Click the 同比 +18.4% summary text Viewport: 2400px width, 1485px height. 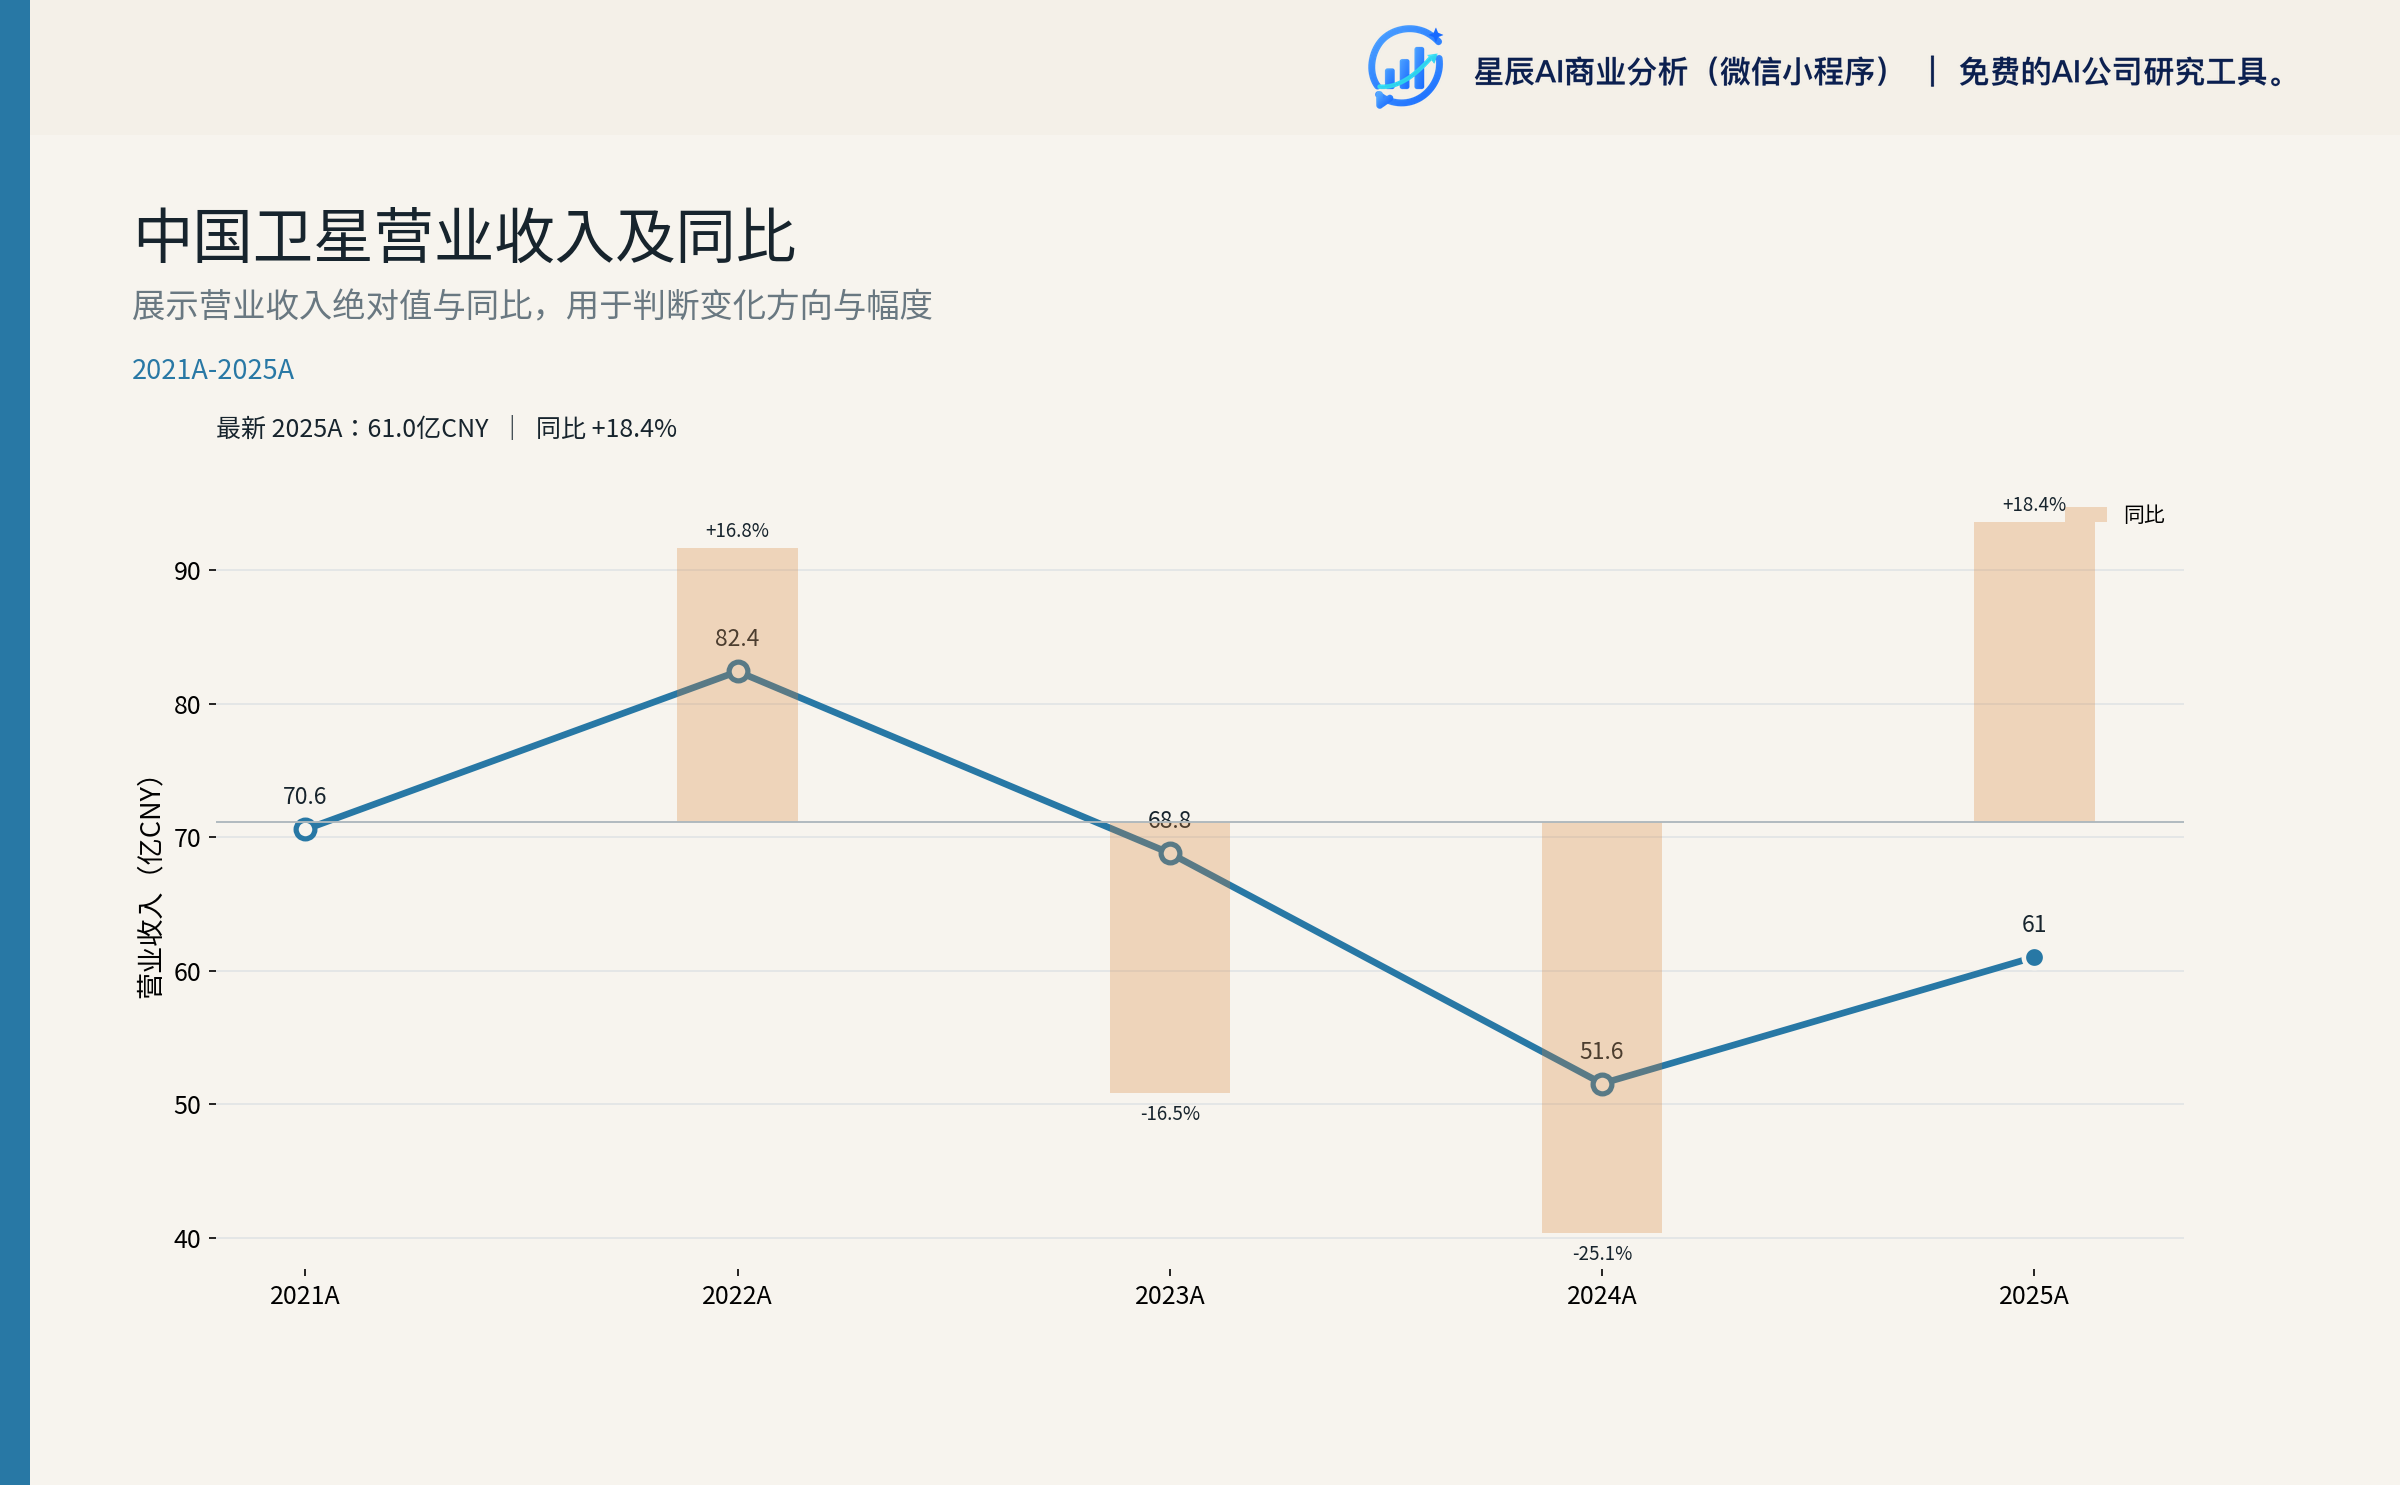(606, 429)
